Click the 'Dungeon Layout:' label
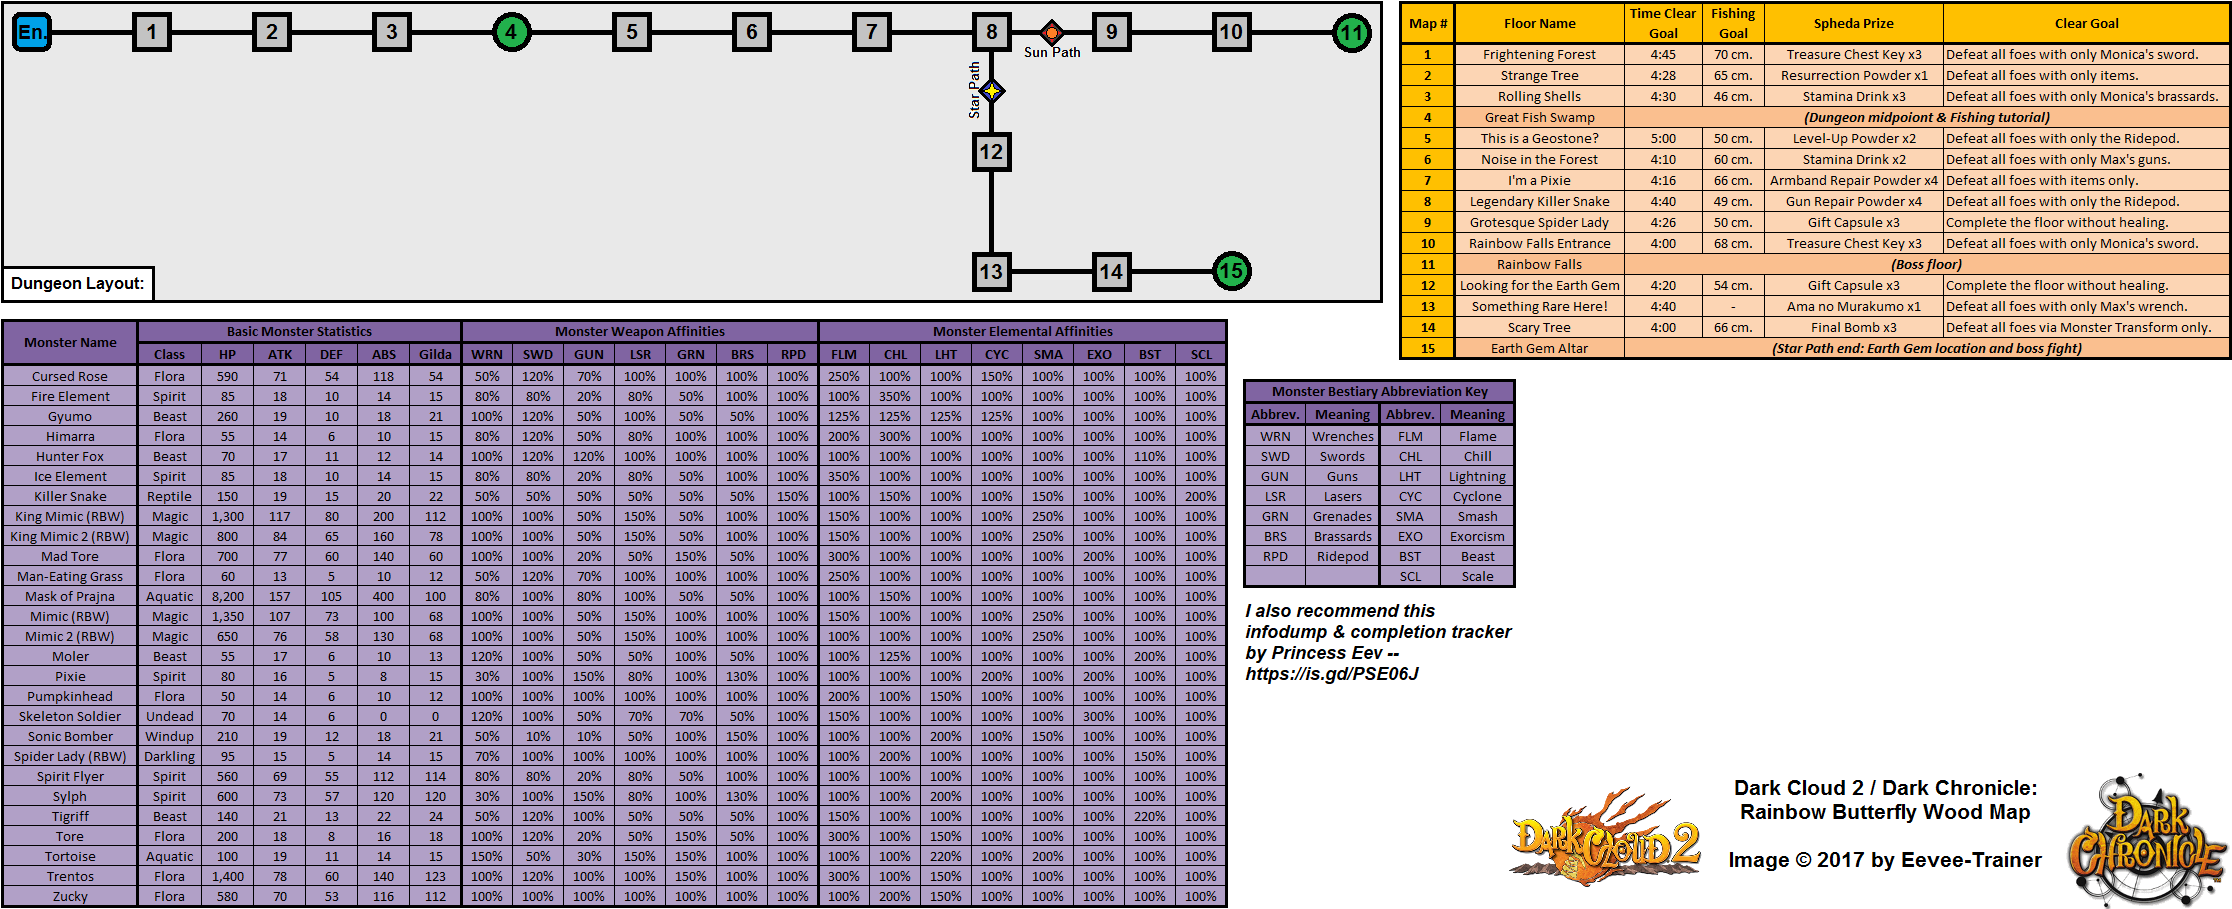Viewport: 2232px width, 909px height. tap(78, 283)
